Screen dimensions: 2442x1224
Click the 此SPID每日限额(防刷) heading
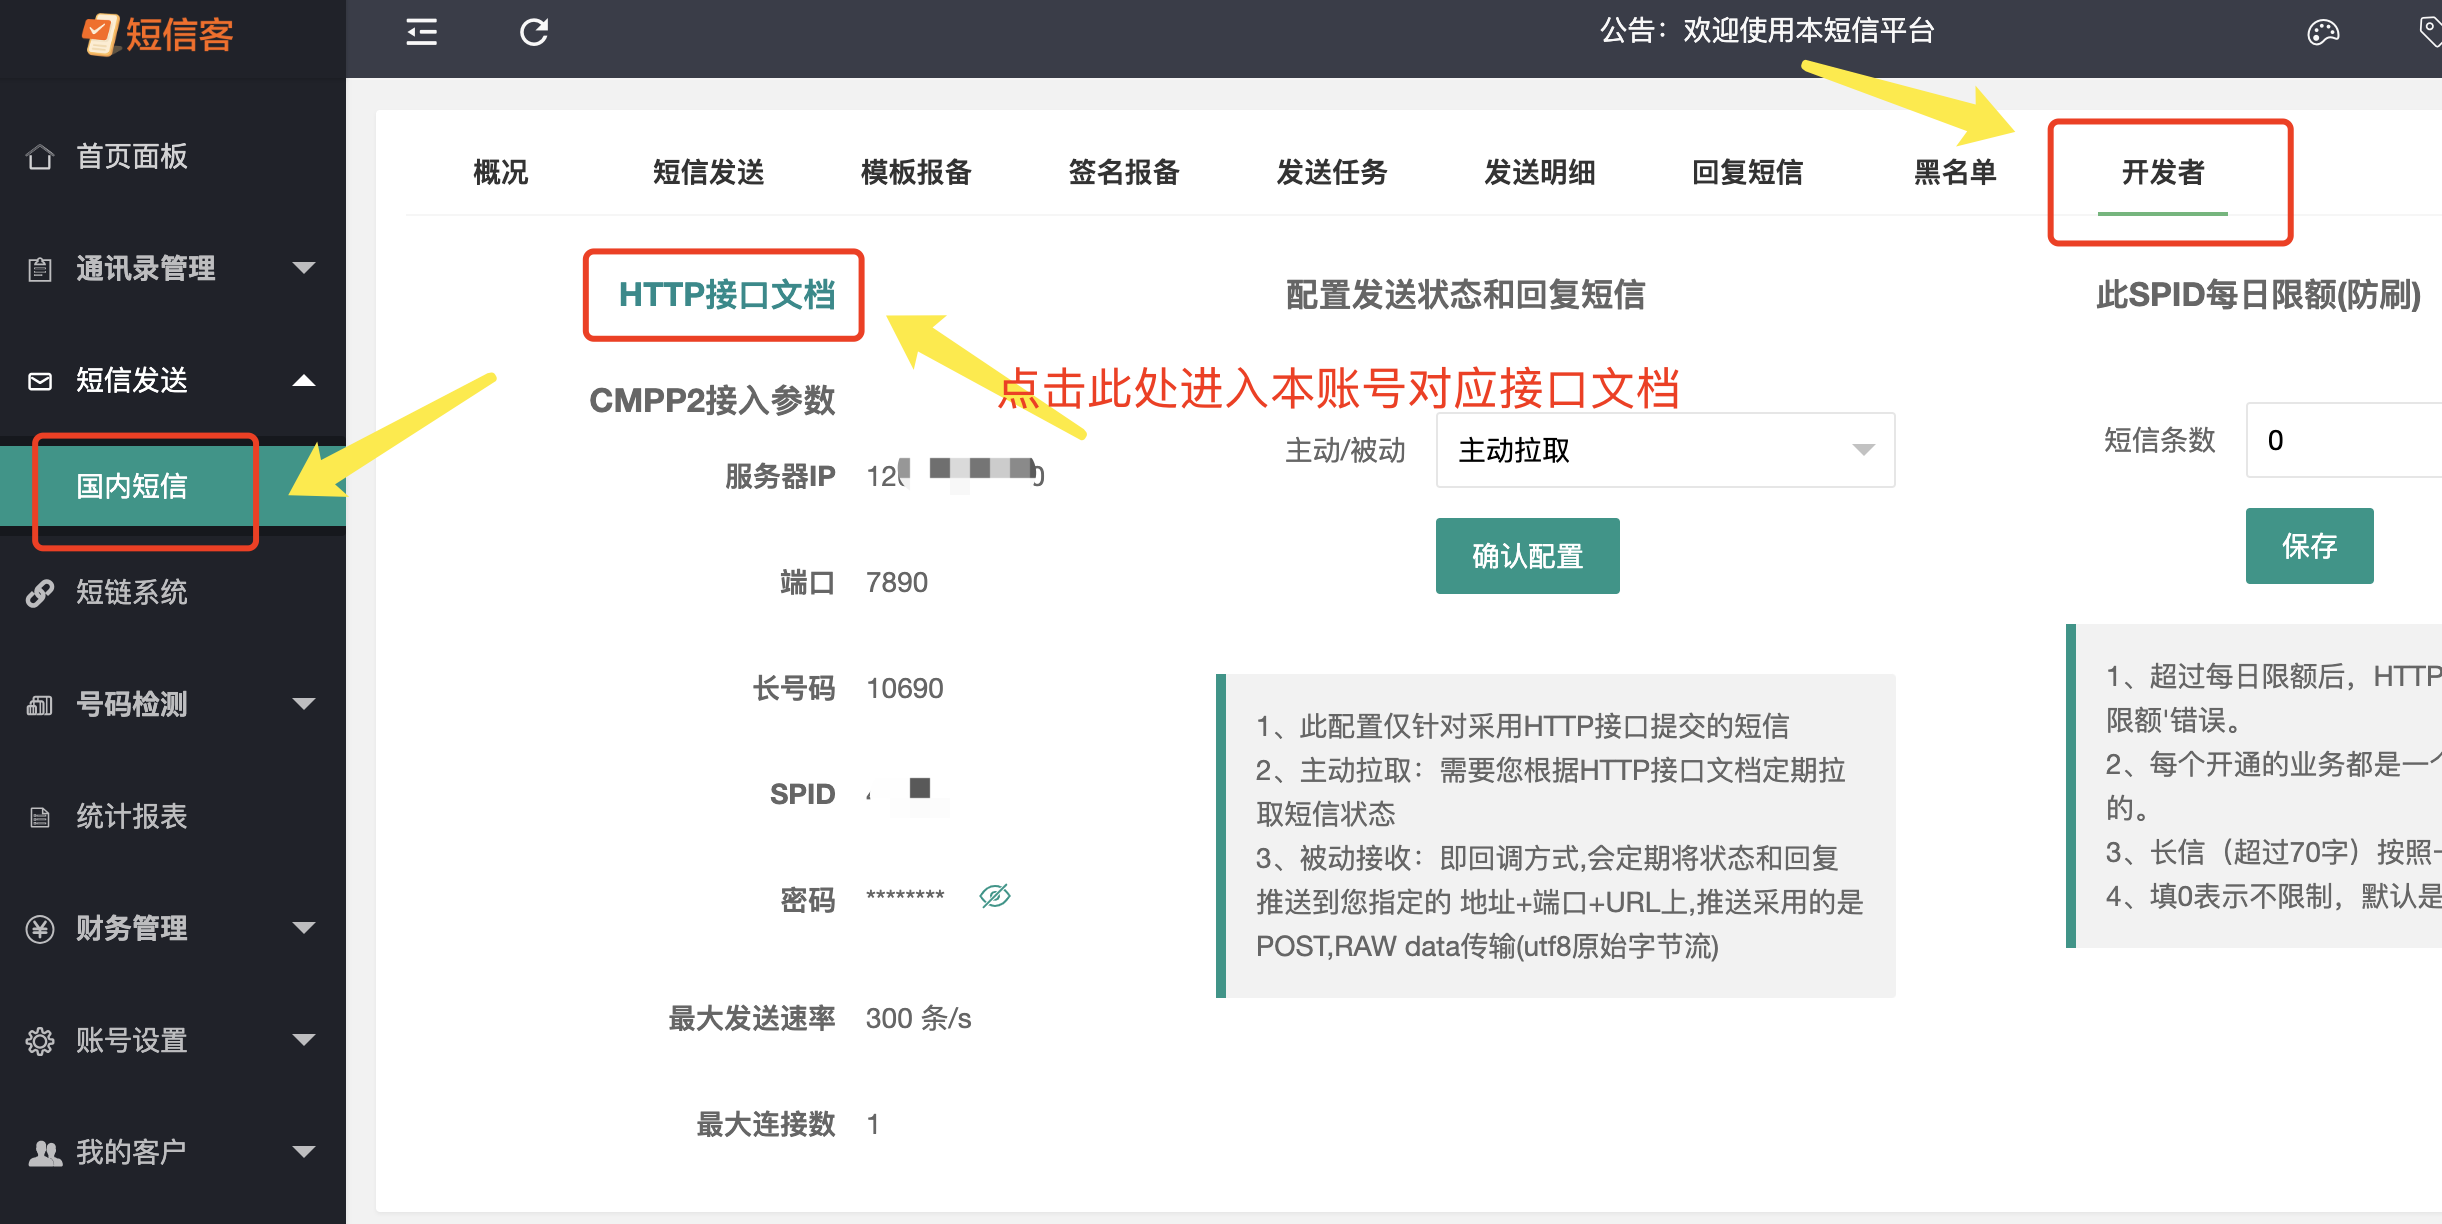[x=2258, y=294]
